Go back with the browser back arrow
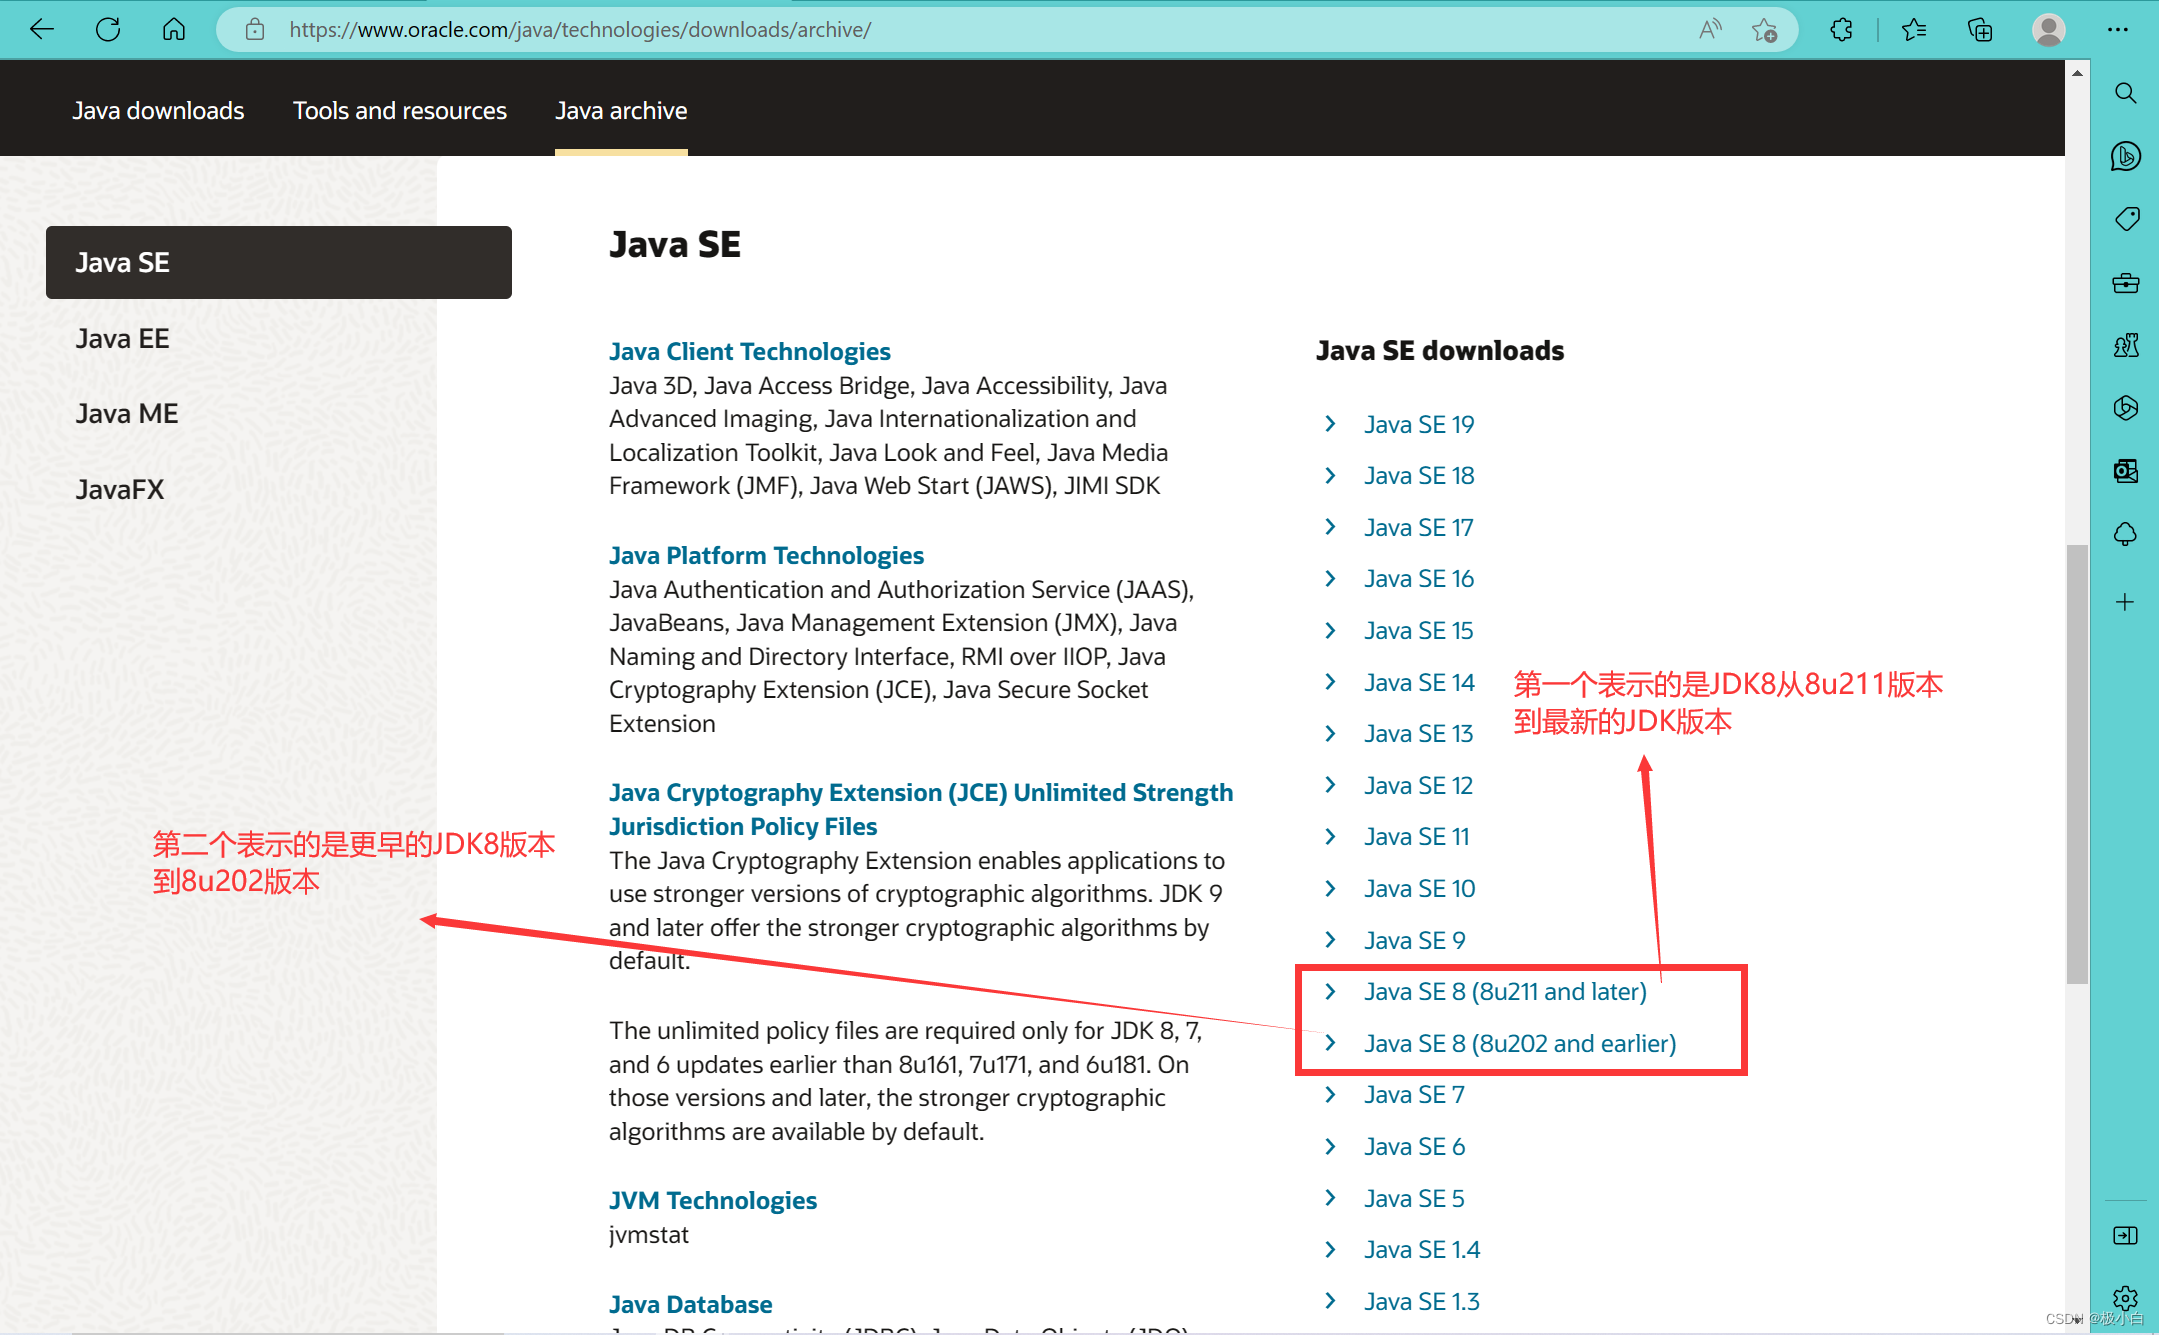This screenshot has height=1335, width=2159. (x=42, y=30)
